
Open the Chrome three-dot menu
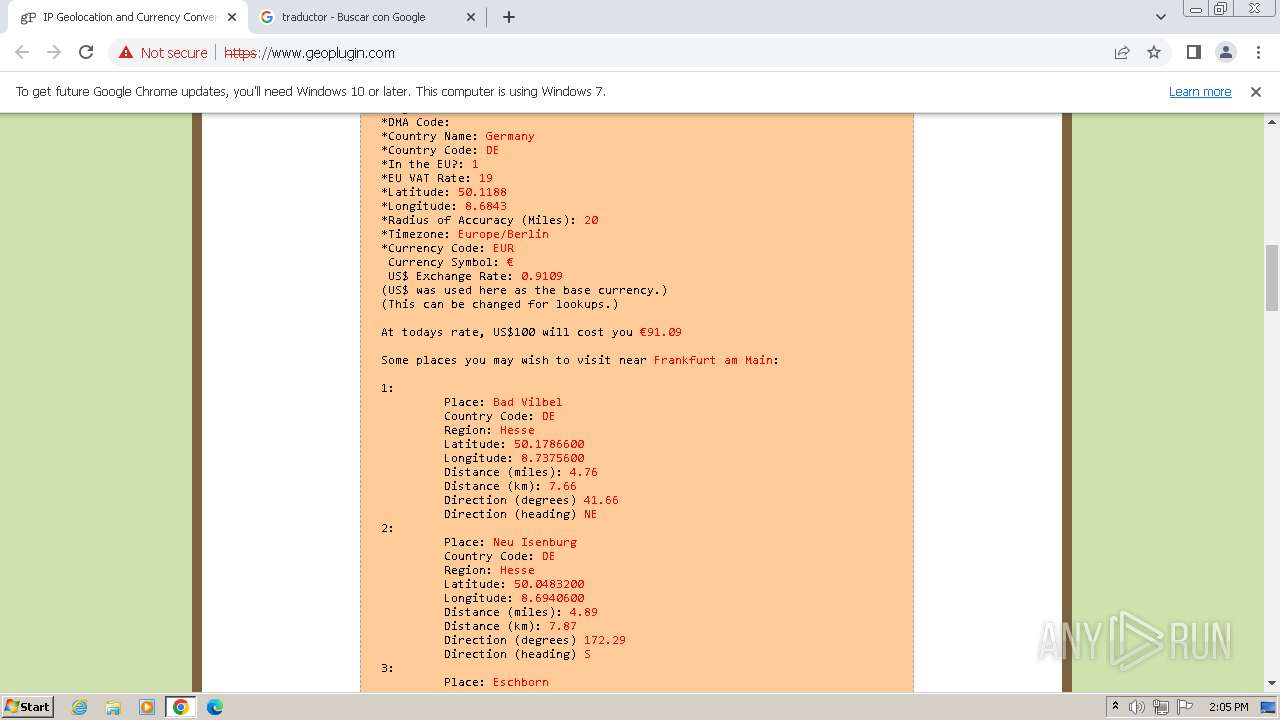(1258, 53)
